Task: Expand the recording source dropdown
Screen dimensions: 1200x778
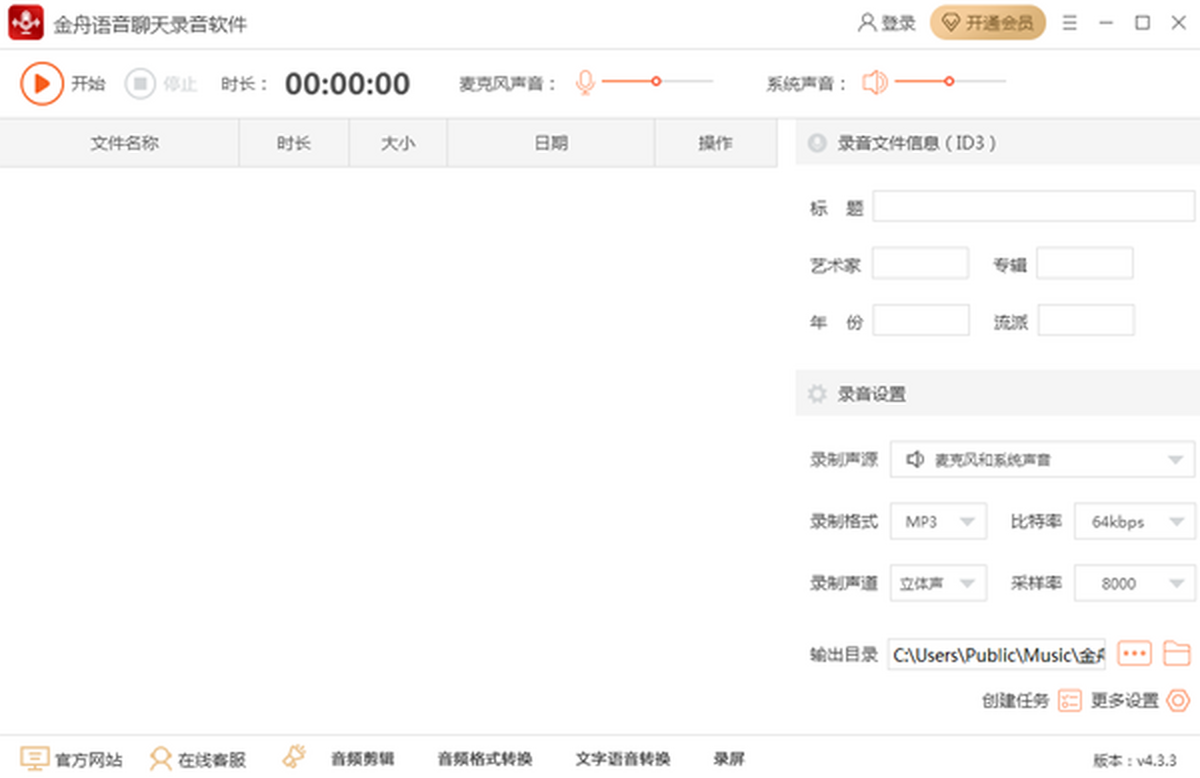Action: (1042, 460)
